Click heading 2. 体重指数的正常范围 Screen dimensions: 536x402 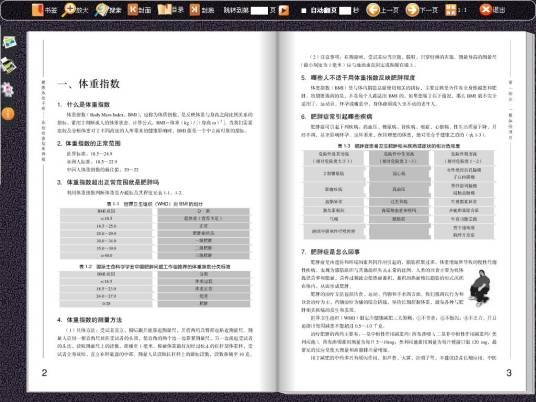pyautogui.click(x=89, y=143)
